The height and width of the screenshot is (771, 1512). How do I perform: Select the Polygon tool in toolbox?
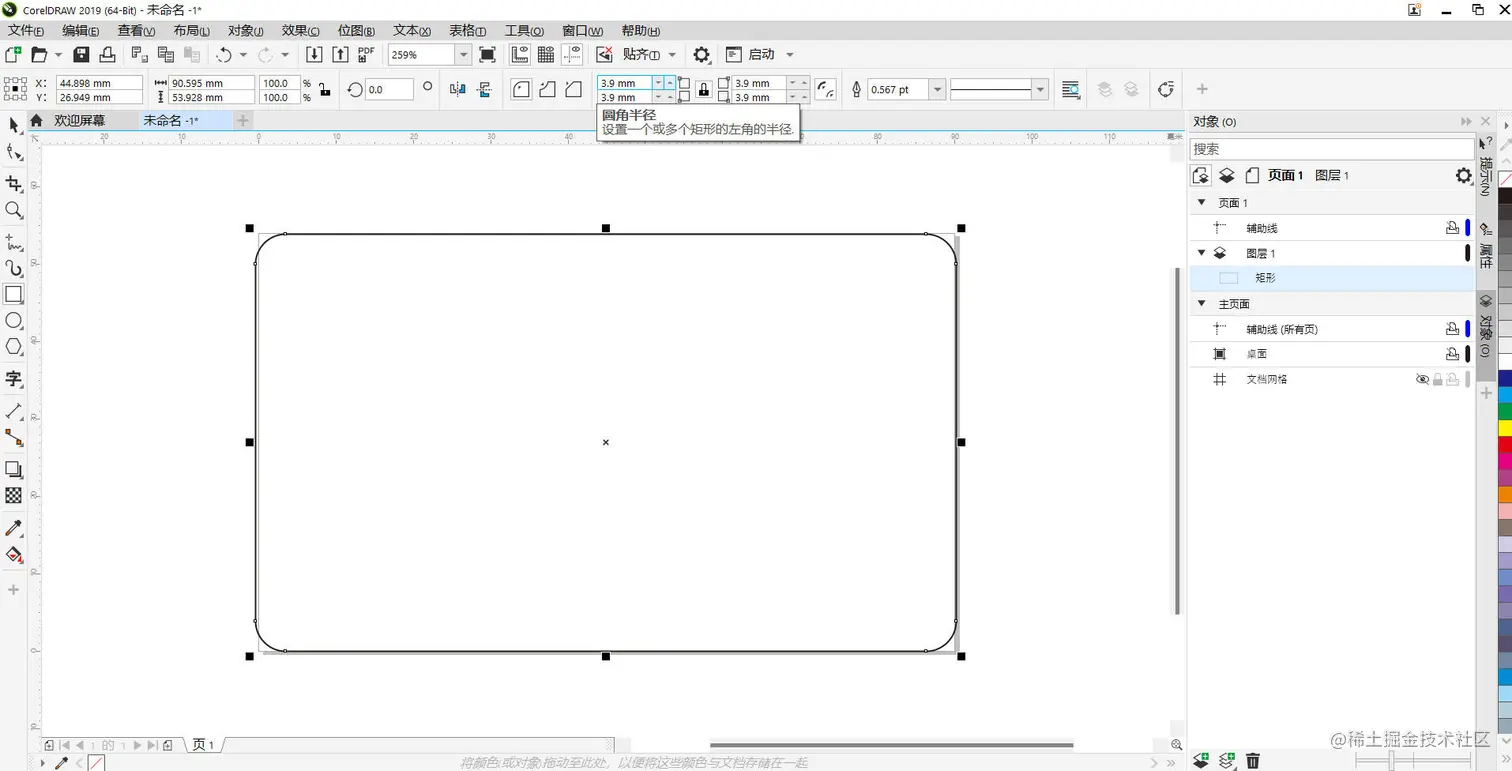click(x=14, y=347)
